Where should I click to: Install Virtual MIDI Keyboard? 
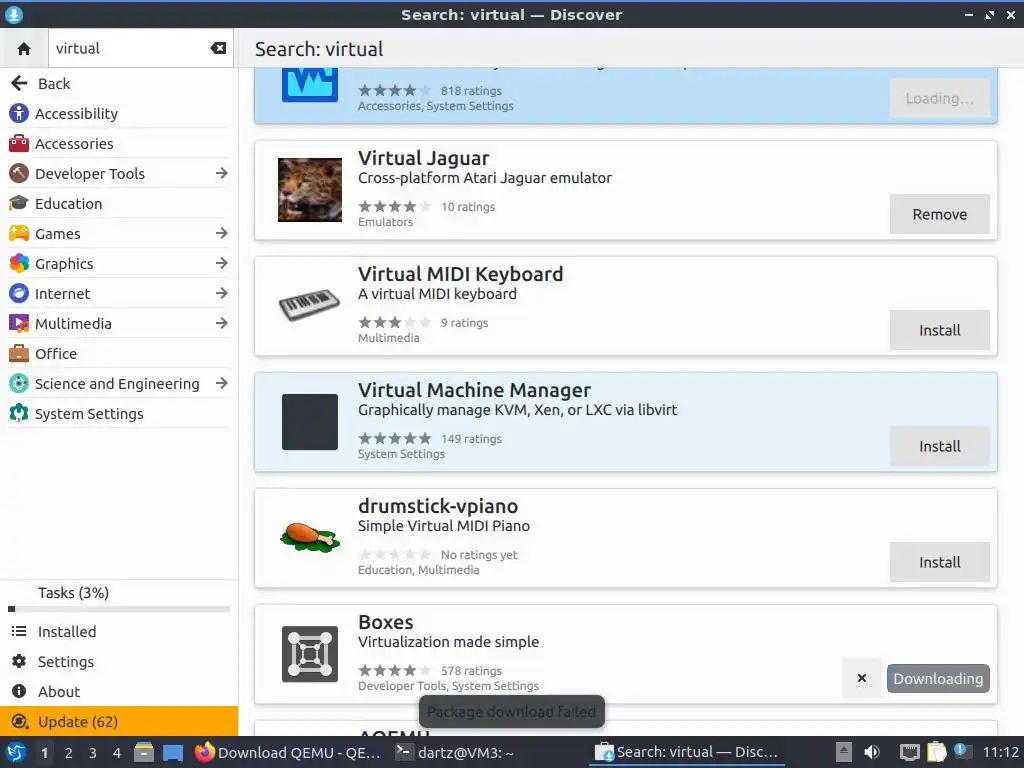pos(939,330)
